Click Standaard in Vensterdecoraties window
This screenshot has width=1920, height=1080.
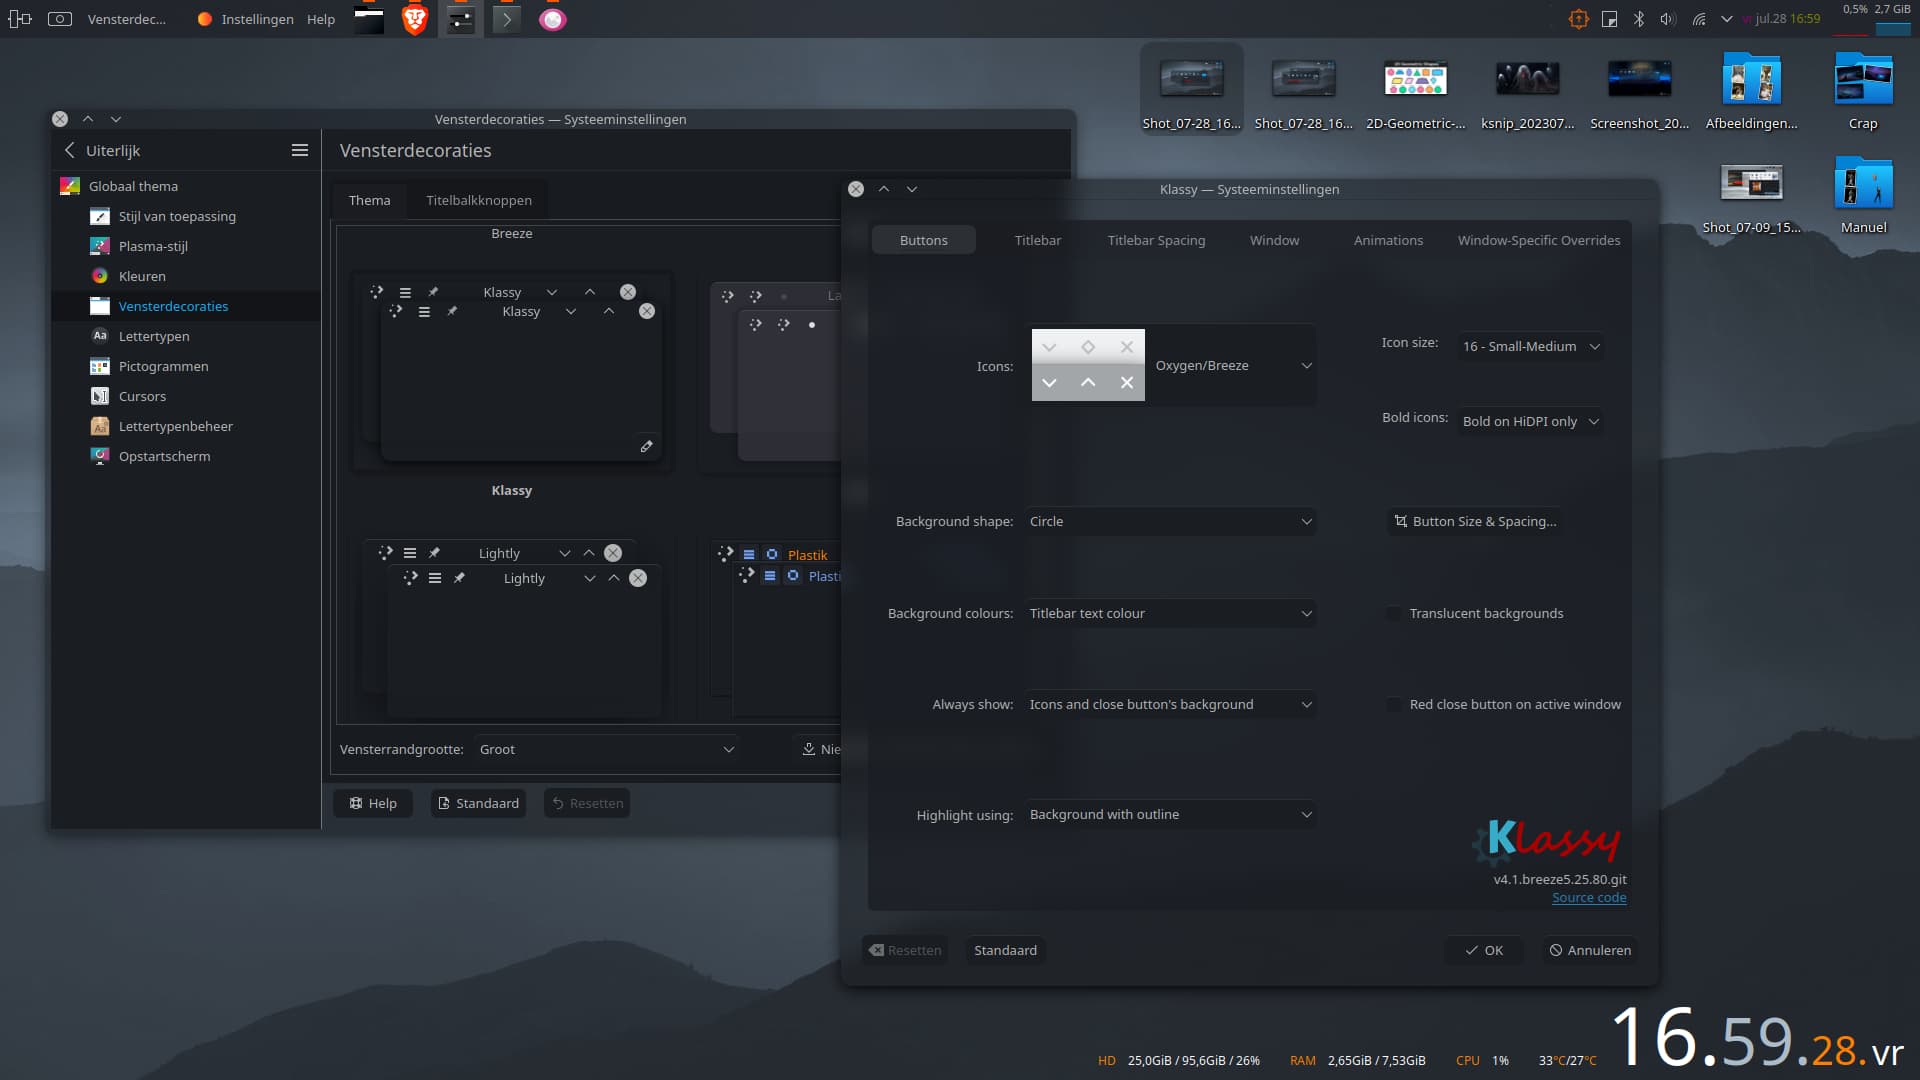coord(479,803)
